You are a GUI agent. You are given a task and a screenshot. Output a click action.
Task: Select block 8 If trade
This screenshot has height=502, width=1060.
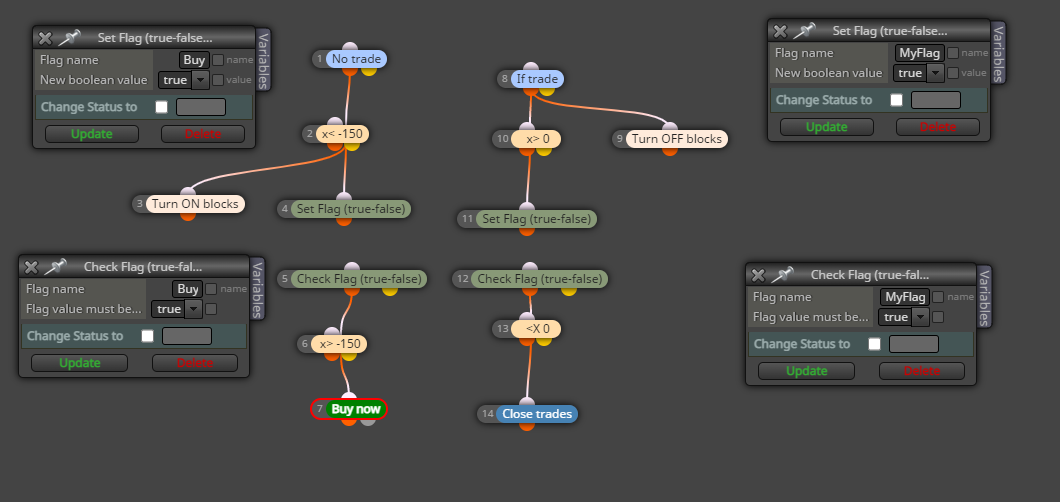(x=537, y=79)
